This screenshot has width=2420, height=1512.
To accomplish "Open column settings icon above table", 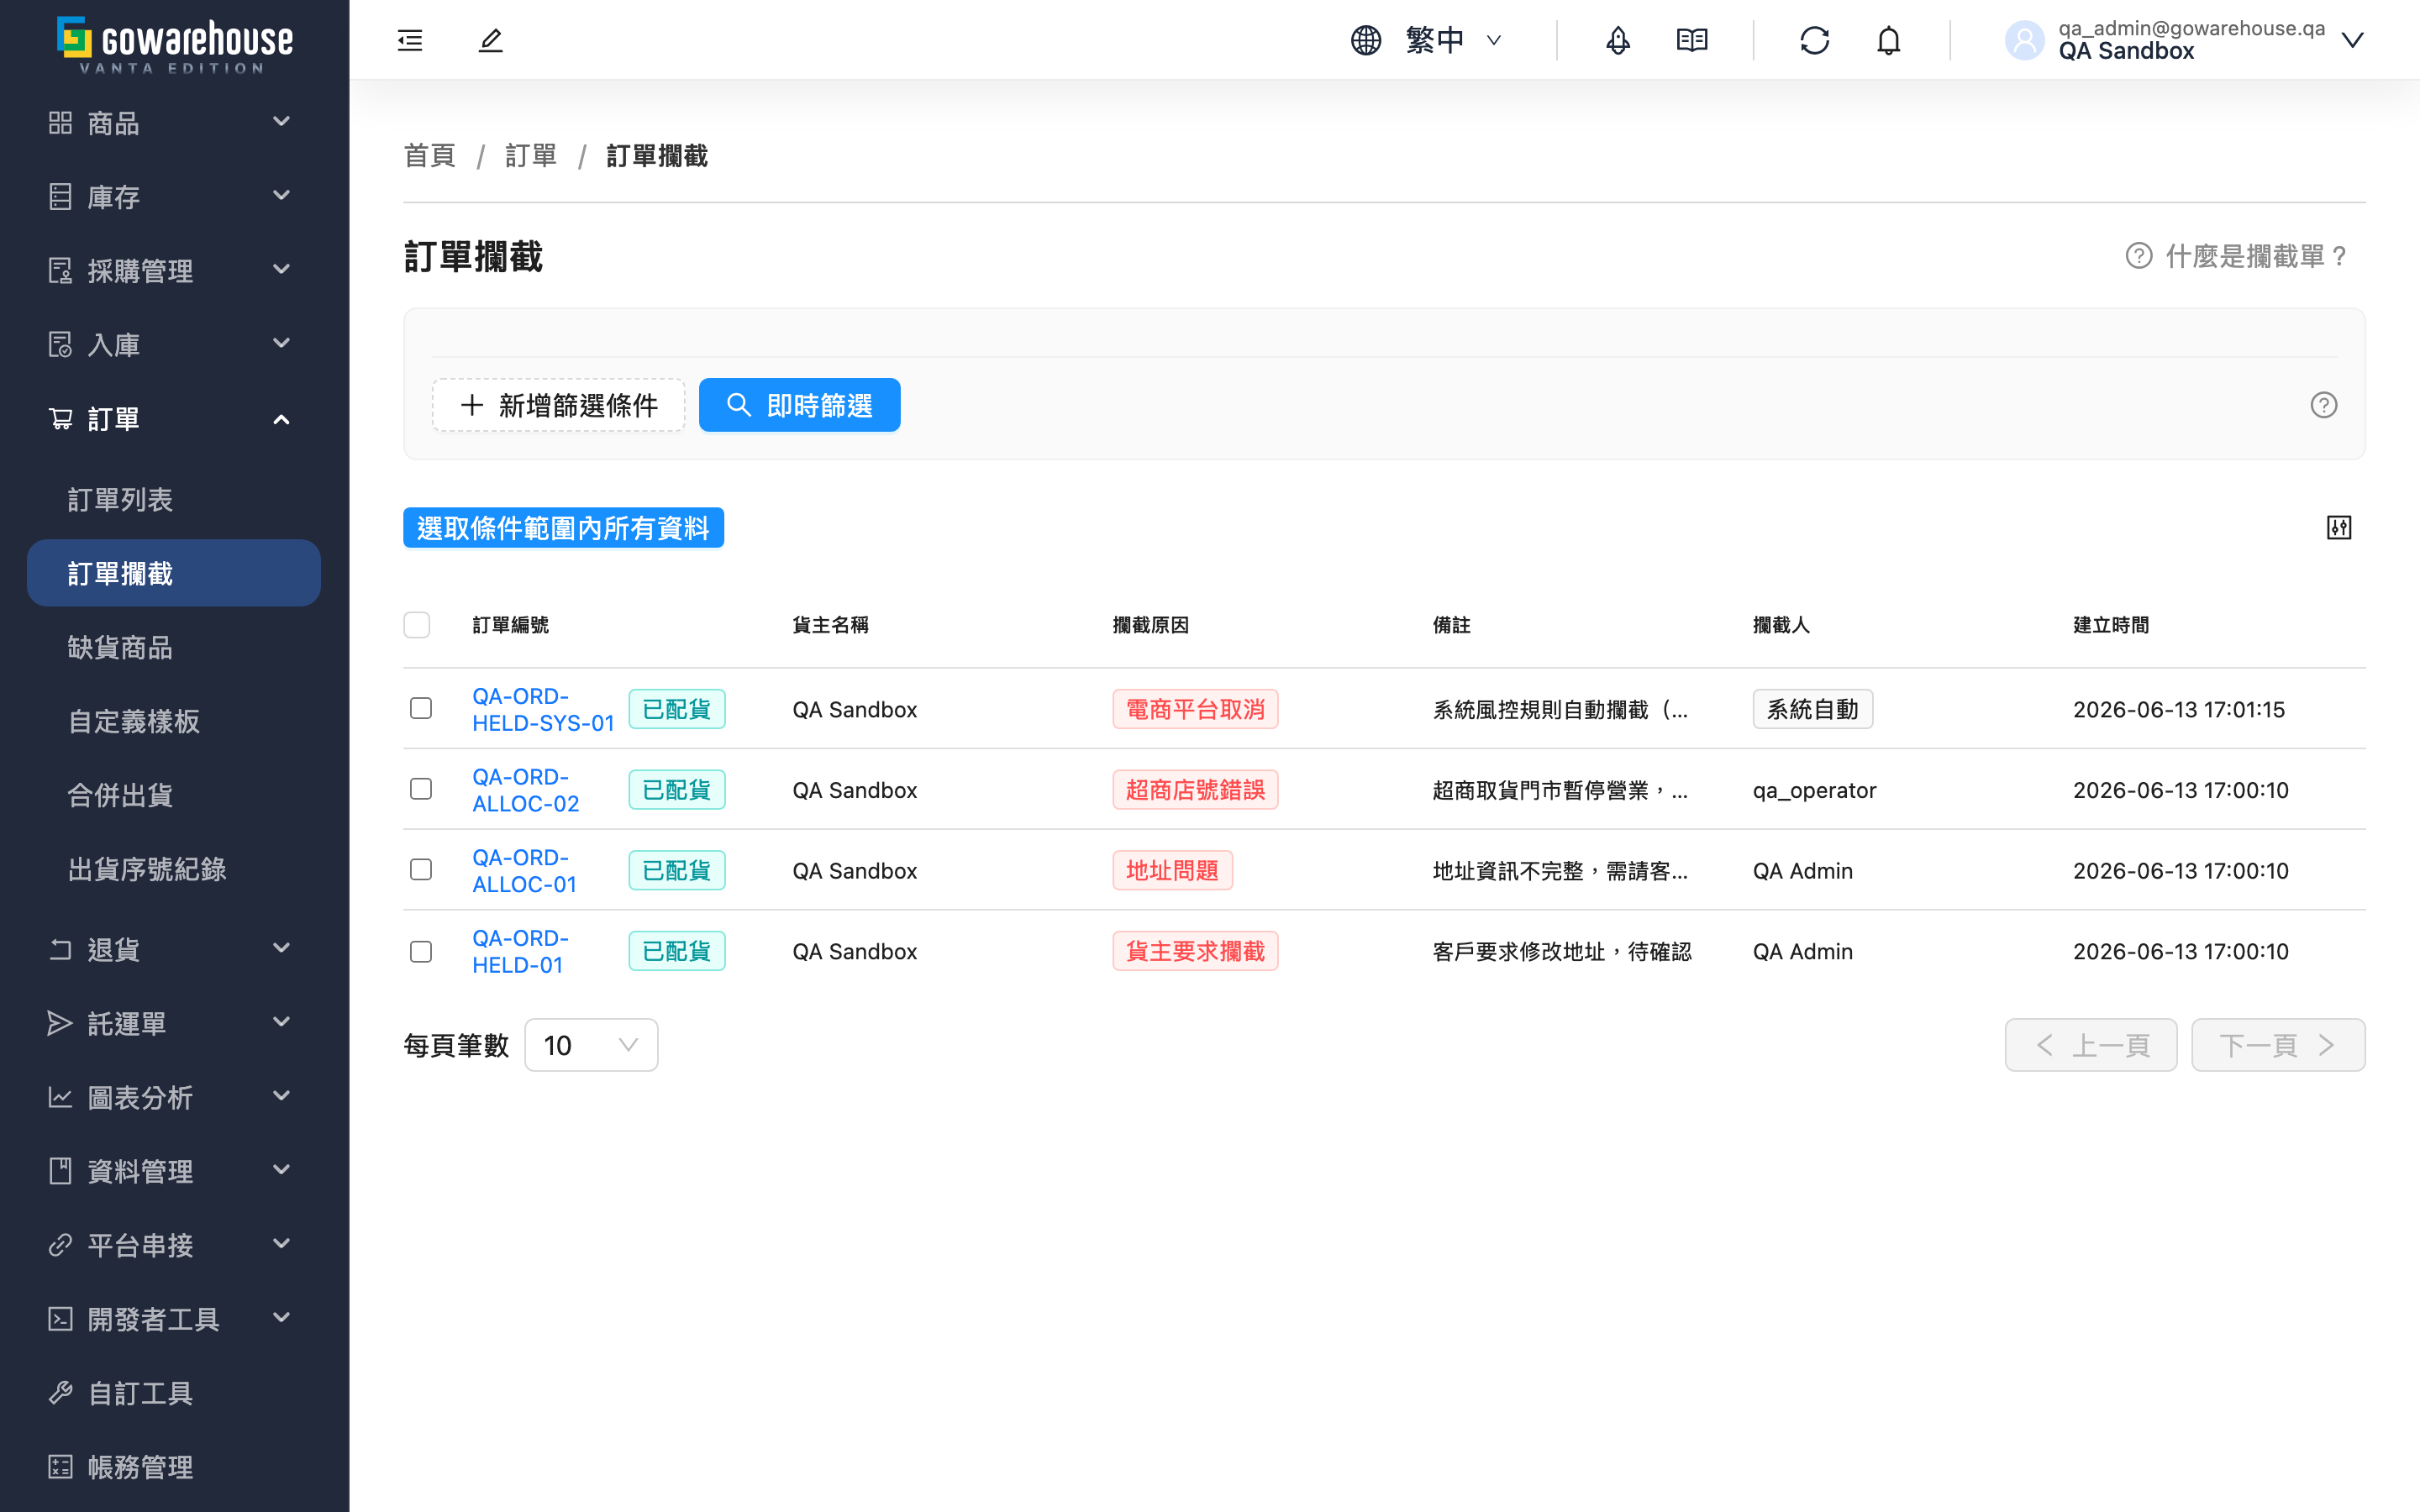I will click(x=2338, y=527).
